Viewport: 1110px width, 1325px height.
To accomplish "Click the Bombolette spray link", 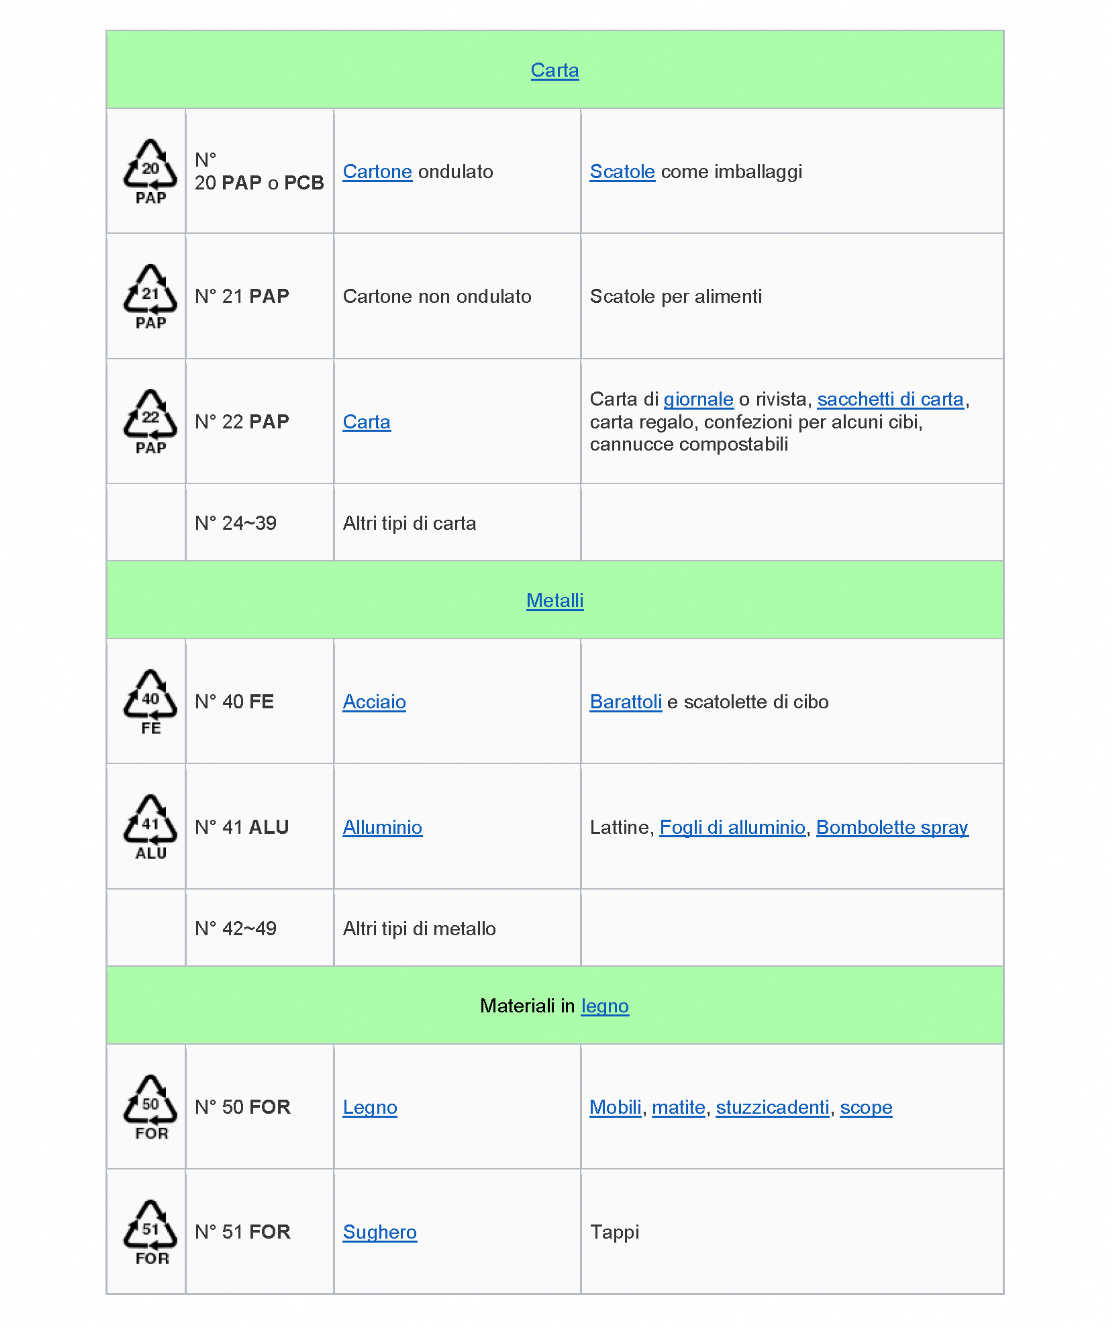I will click(x=892, y=827).
